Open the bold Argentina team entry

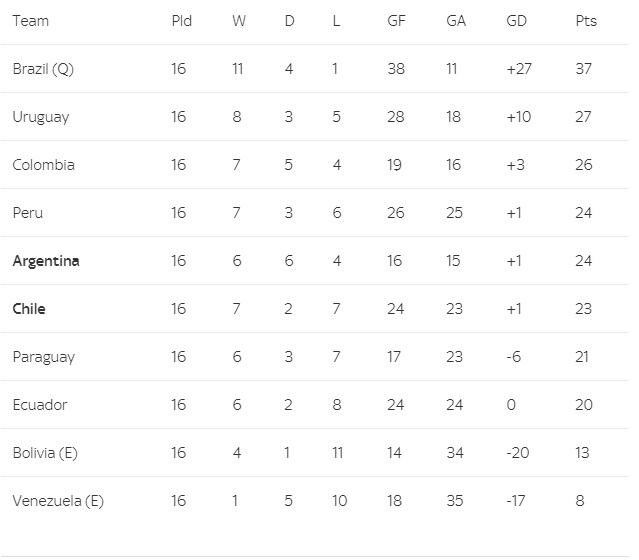(46, 261)
